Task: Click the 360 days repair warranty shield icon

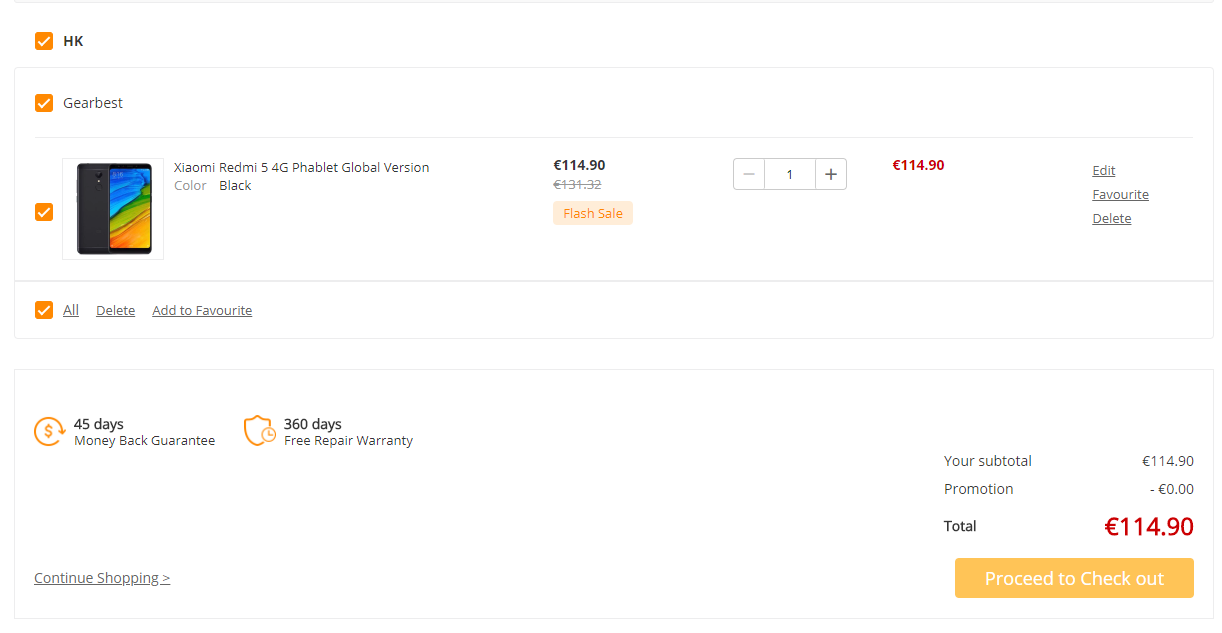Action: pos(260,431)
